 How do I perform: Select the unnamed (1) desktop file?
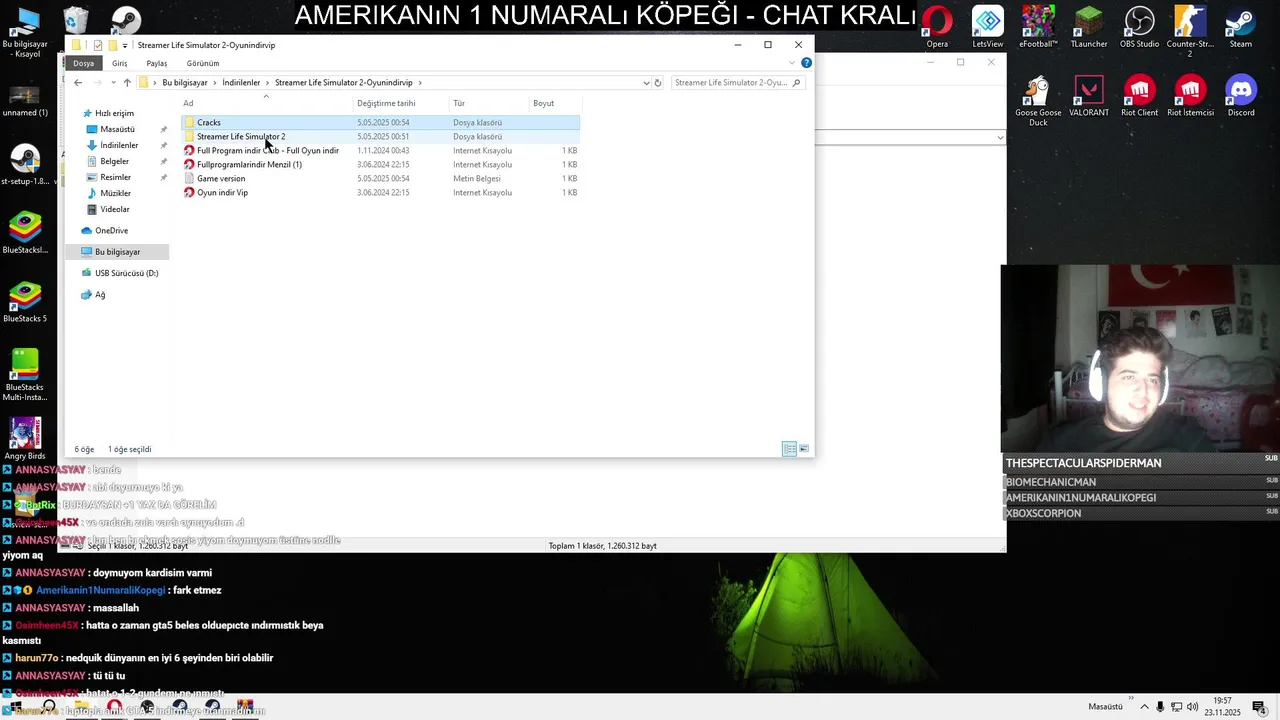(x=25, y=99)
